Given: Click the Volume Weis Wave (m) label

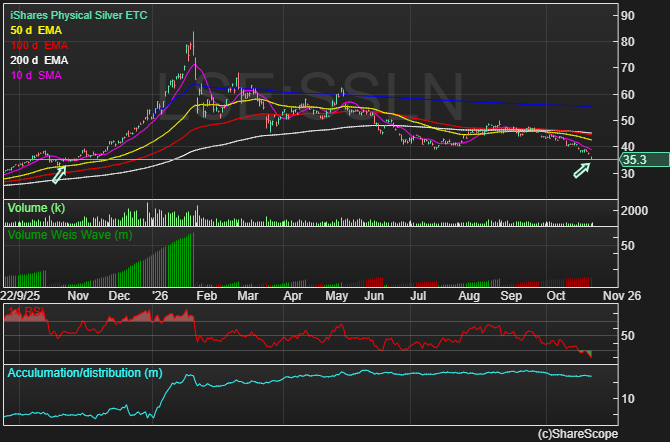Looking at the screenshot, I should [x=70, y=235].
